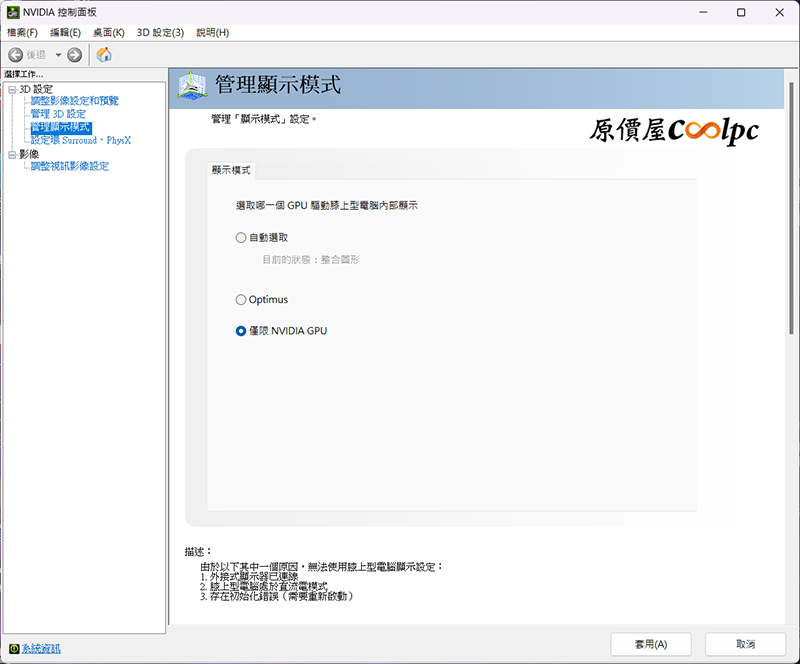
Task: Open the back history dropdown arrow
Action: 58,55
